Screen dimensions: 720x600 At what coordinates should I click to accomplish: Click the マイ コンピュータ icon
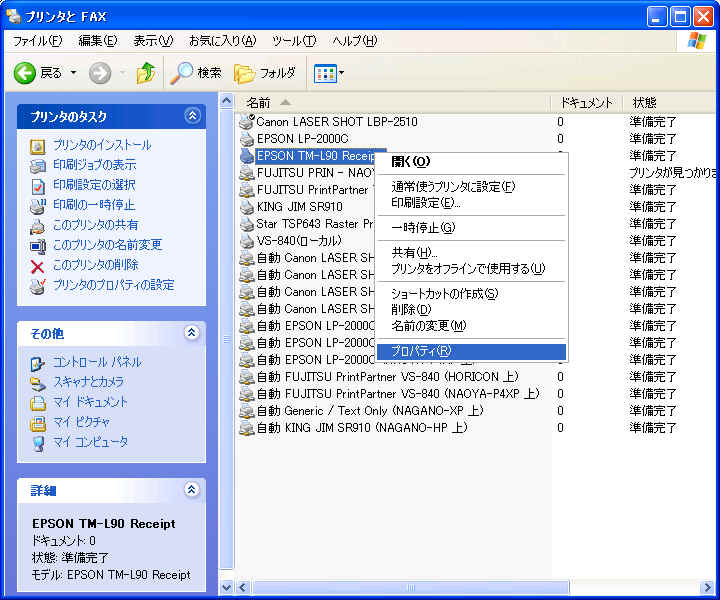pyautogui.click(x=38, y=443)
